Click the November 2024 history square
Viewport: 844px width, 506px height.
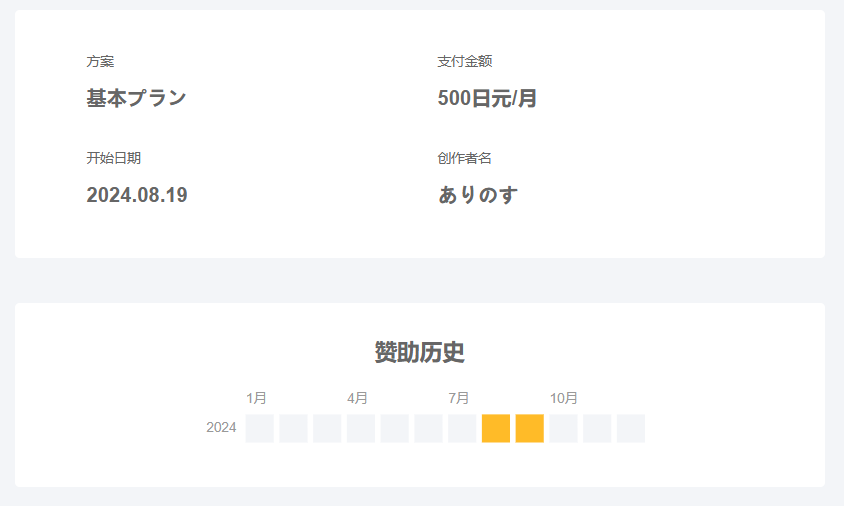597,428
